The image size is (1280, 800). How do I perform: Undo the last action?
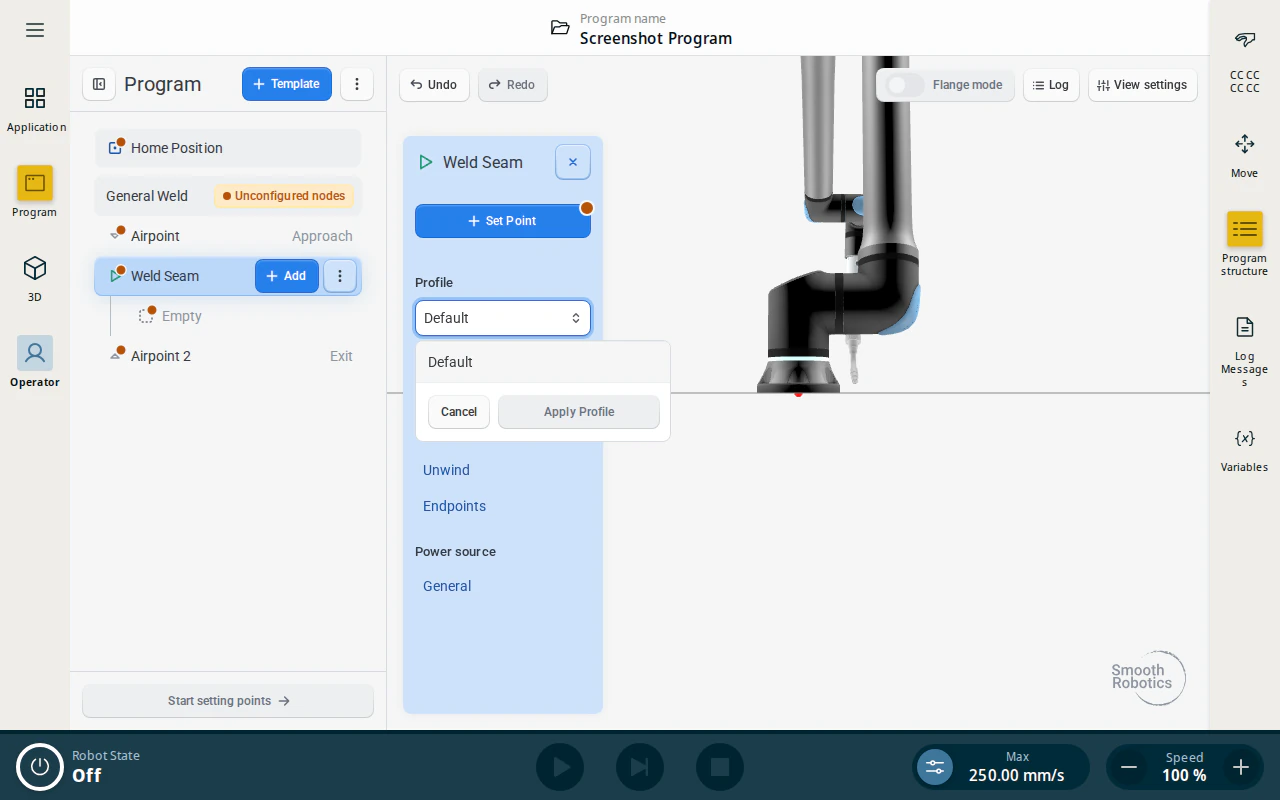click(434, 85)
